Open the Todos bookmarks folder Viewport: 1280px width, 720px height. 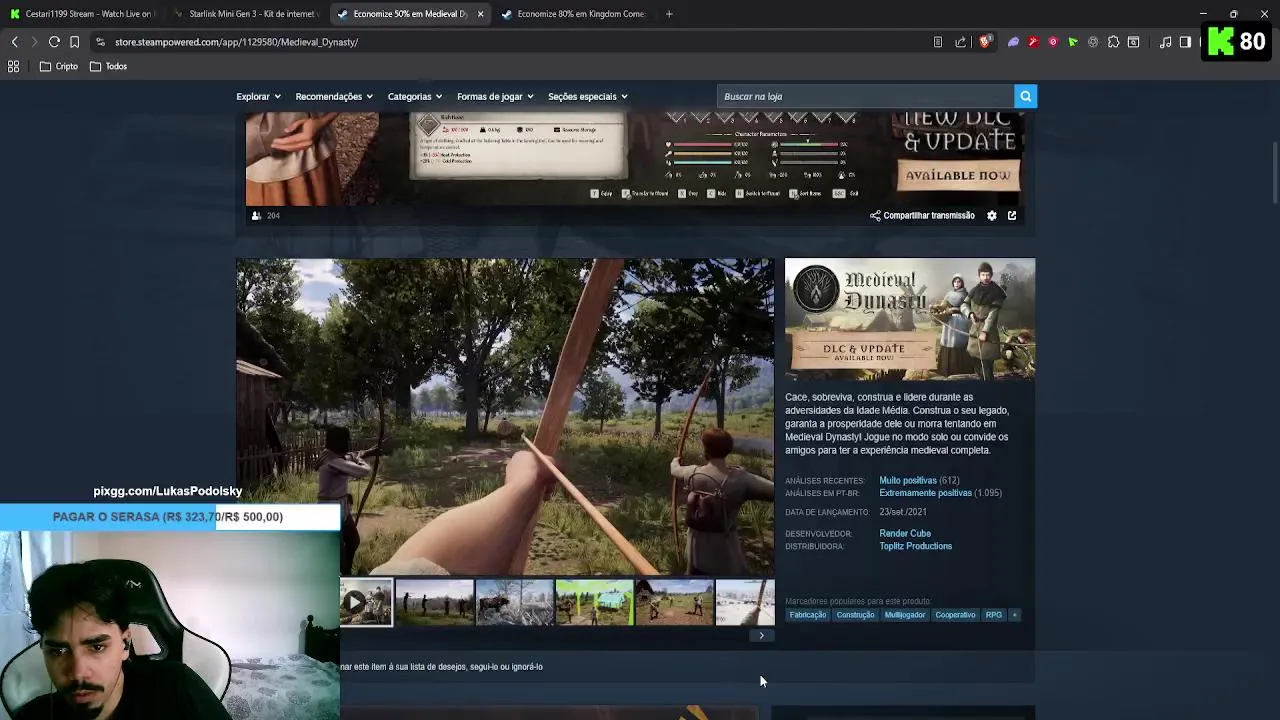pyautogui.click(x=108, y=66)
